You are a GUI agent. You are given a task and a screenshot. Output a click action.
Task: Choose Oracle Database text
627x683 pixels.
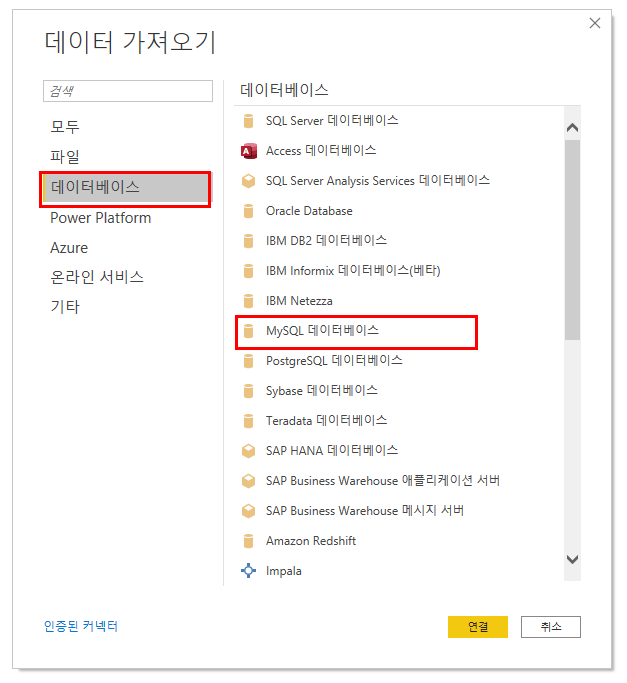click(309, 211)
